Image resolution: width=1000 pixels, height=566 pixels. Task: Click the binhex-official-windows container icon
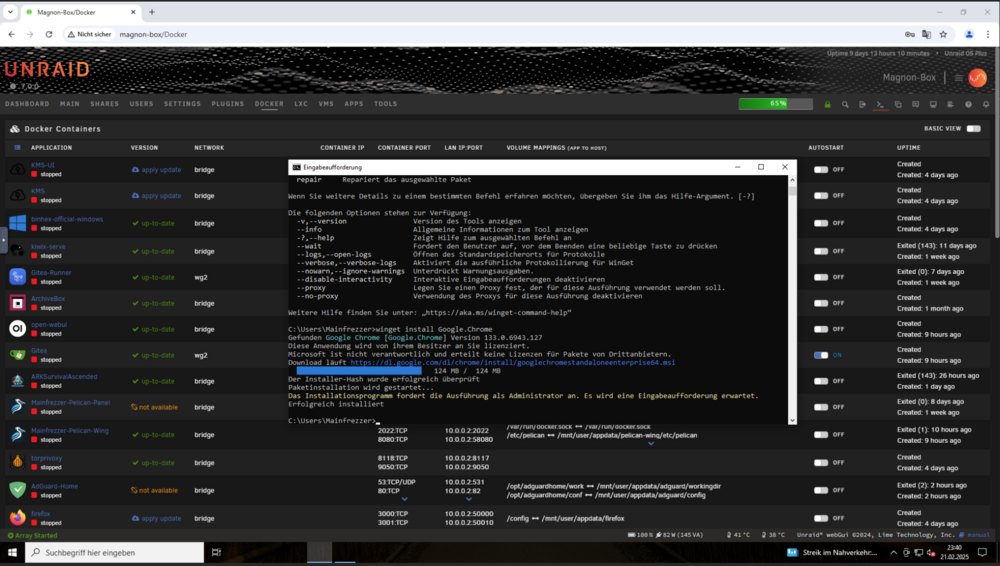pos(17,223)
